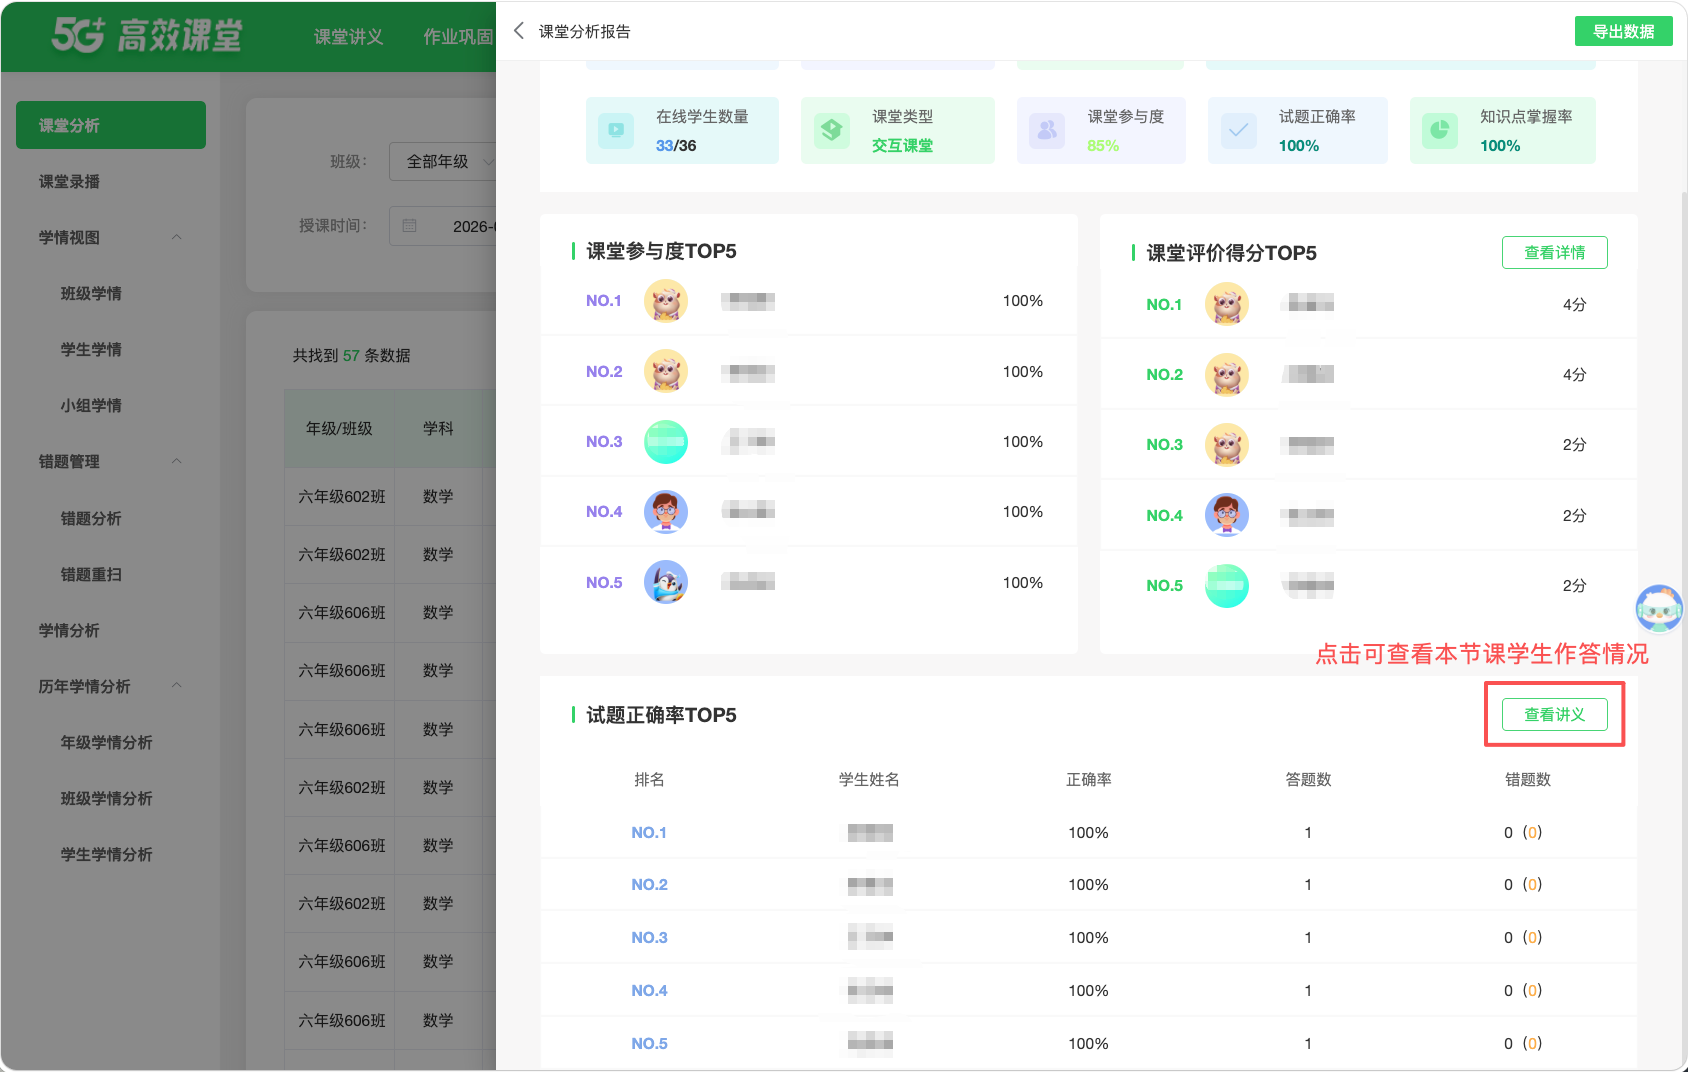Viewport: 1688px width, 1072px height.
Task: Collapse the 学情视图 sidebar group
Action: (x=177, y=237)
